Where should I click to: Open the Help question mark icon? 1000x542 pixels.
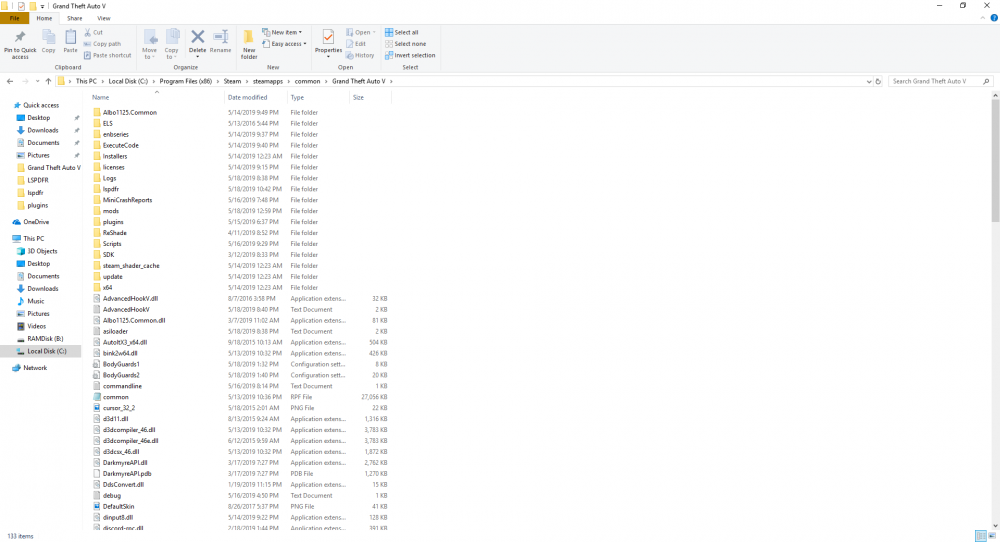994,18
